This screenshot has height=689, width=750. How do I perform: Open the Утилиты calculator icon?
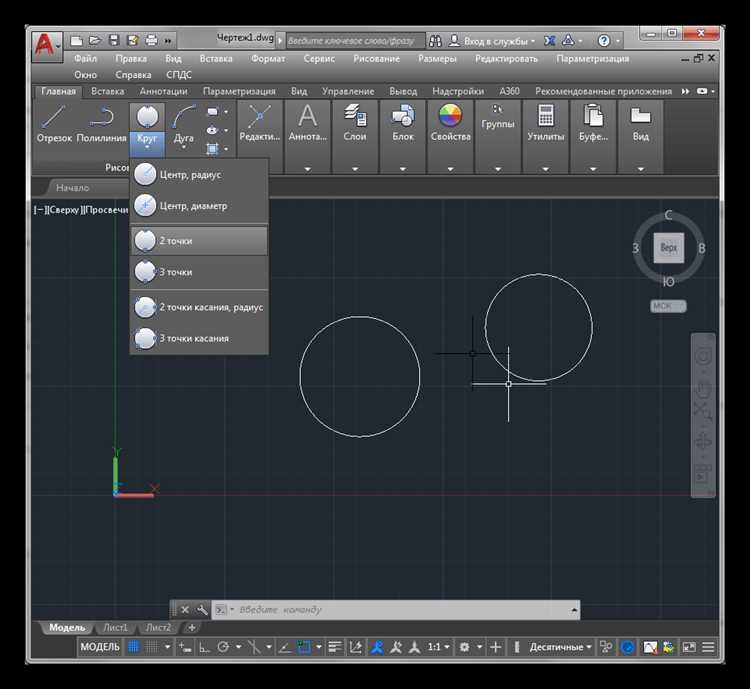click(x=546, y=116)
